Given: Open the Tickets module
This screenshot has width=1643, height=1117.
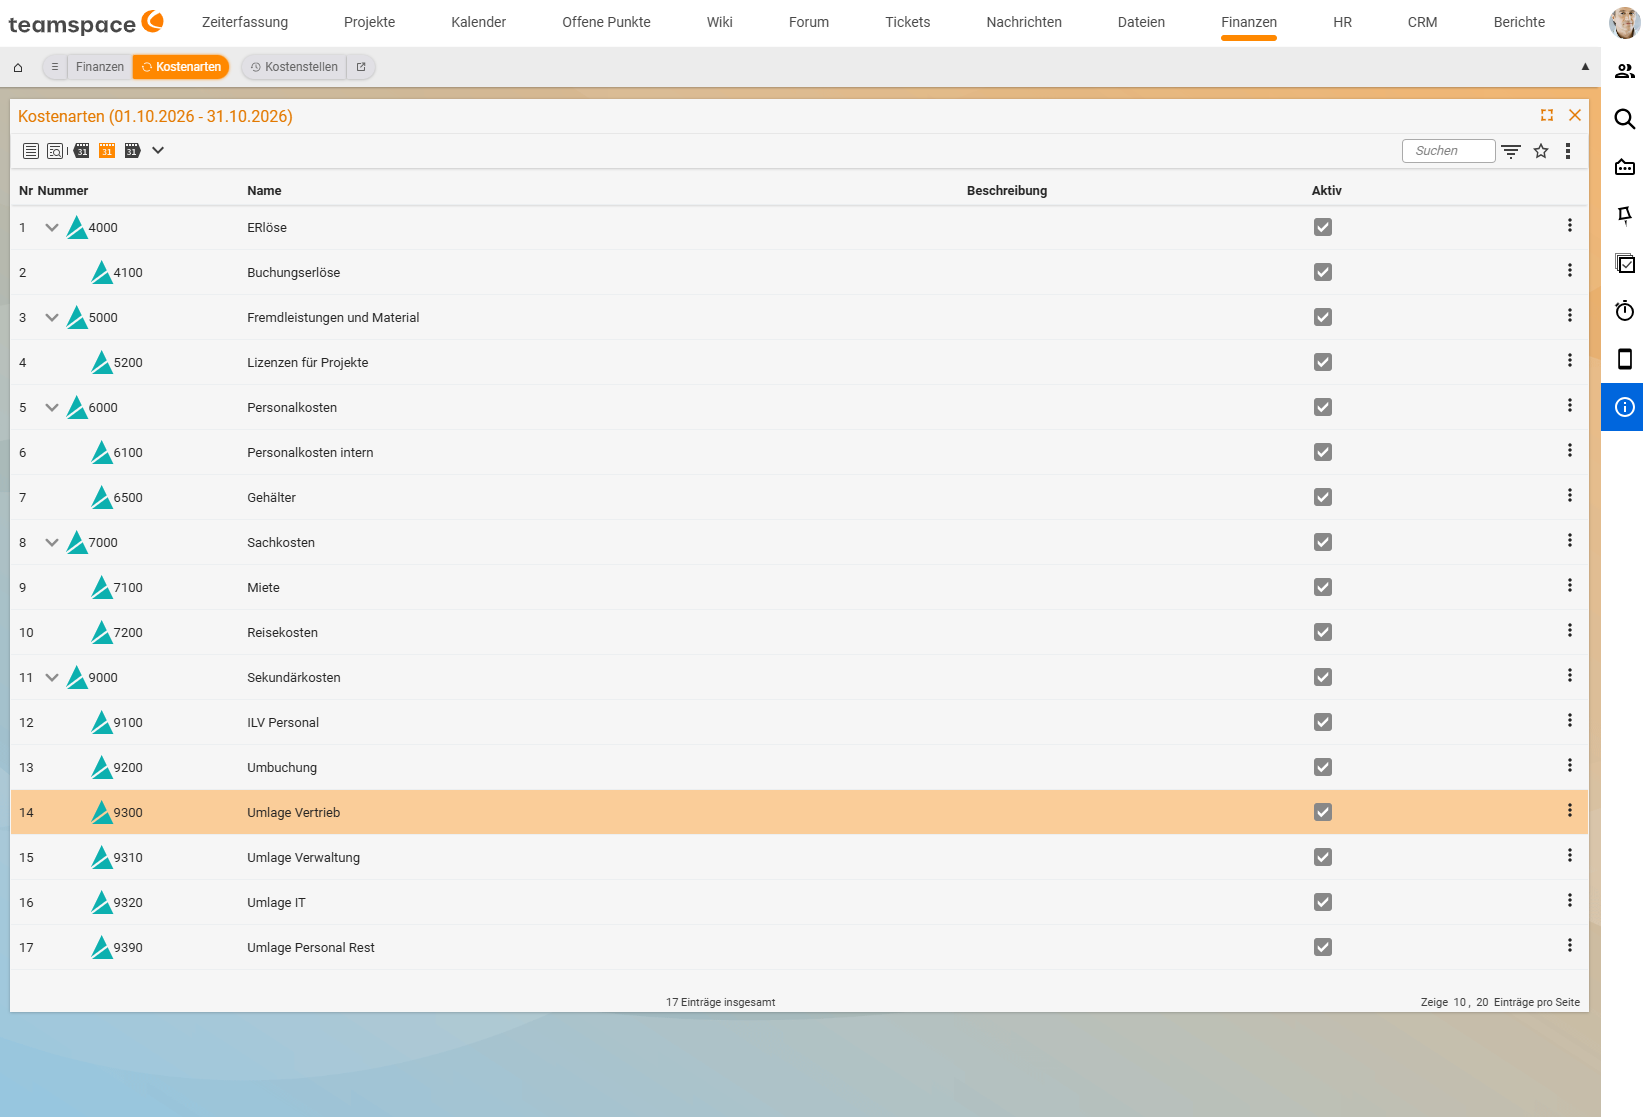Looking at the screenshot, I should pyautogui.click(x=908, y=22).
